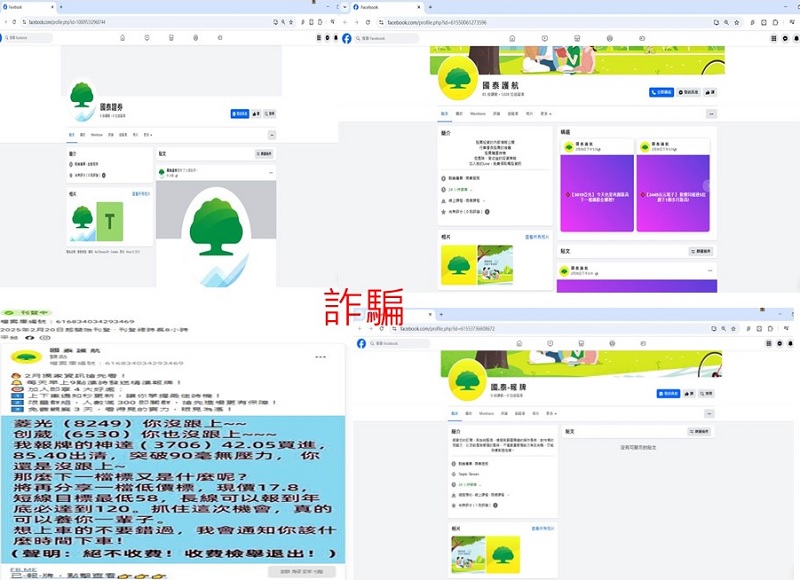This screenshot has height=580, width=800.
Task: Open the three-dot menu on the 國泰護航 ad post
Action: (320, 357)
